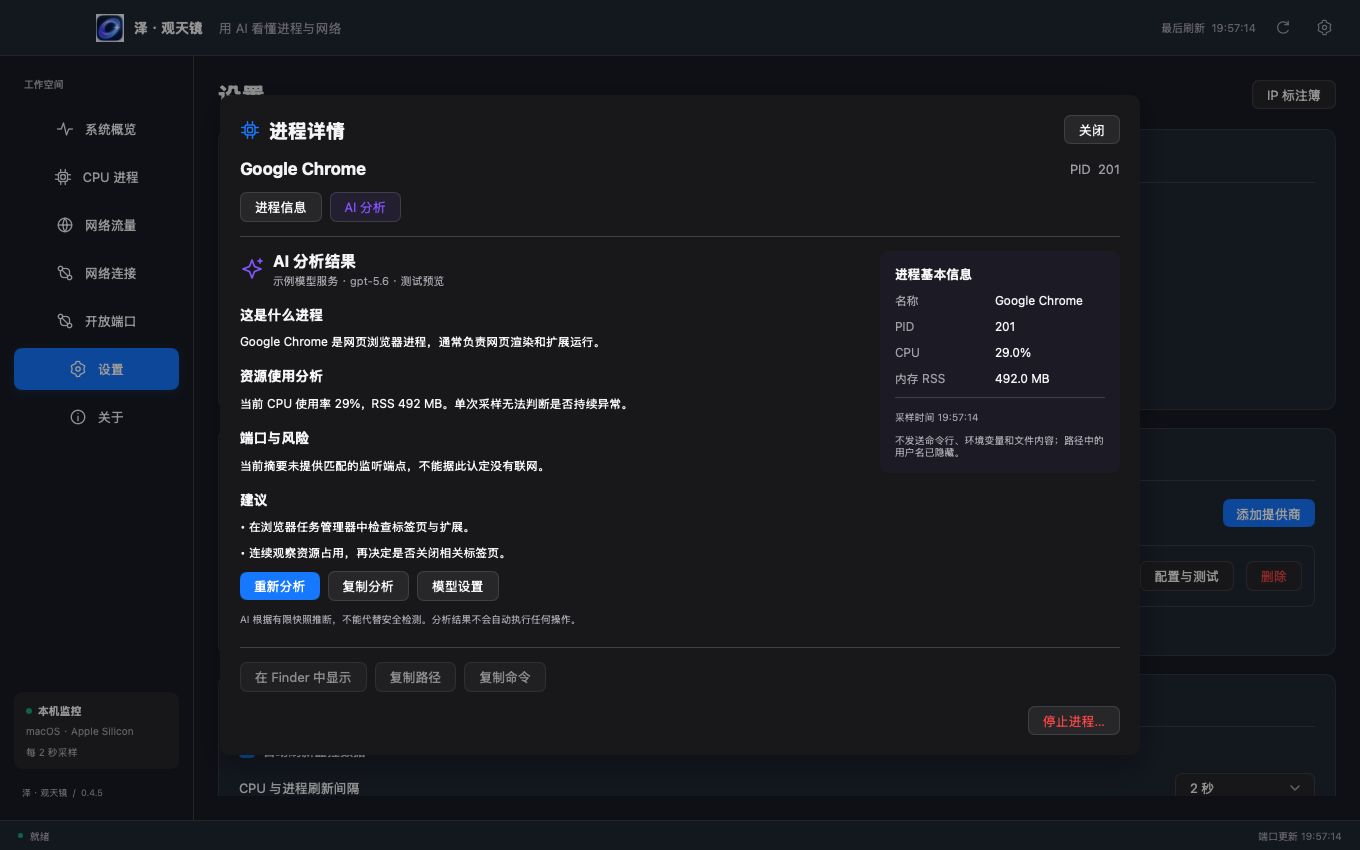
Task: Click the macOS · Apple Silicon text
Action: click(x=80, y=732)
